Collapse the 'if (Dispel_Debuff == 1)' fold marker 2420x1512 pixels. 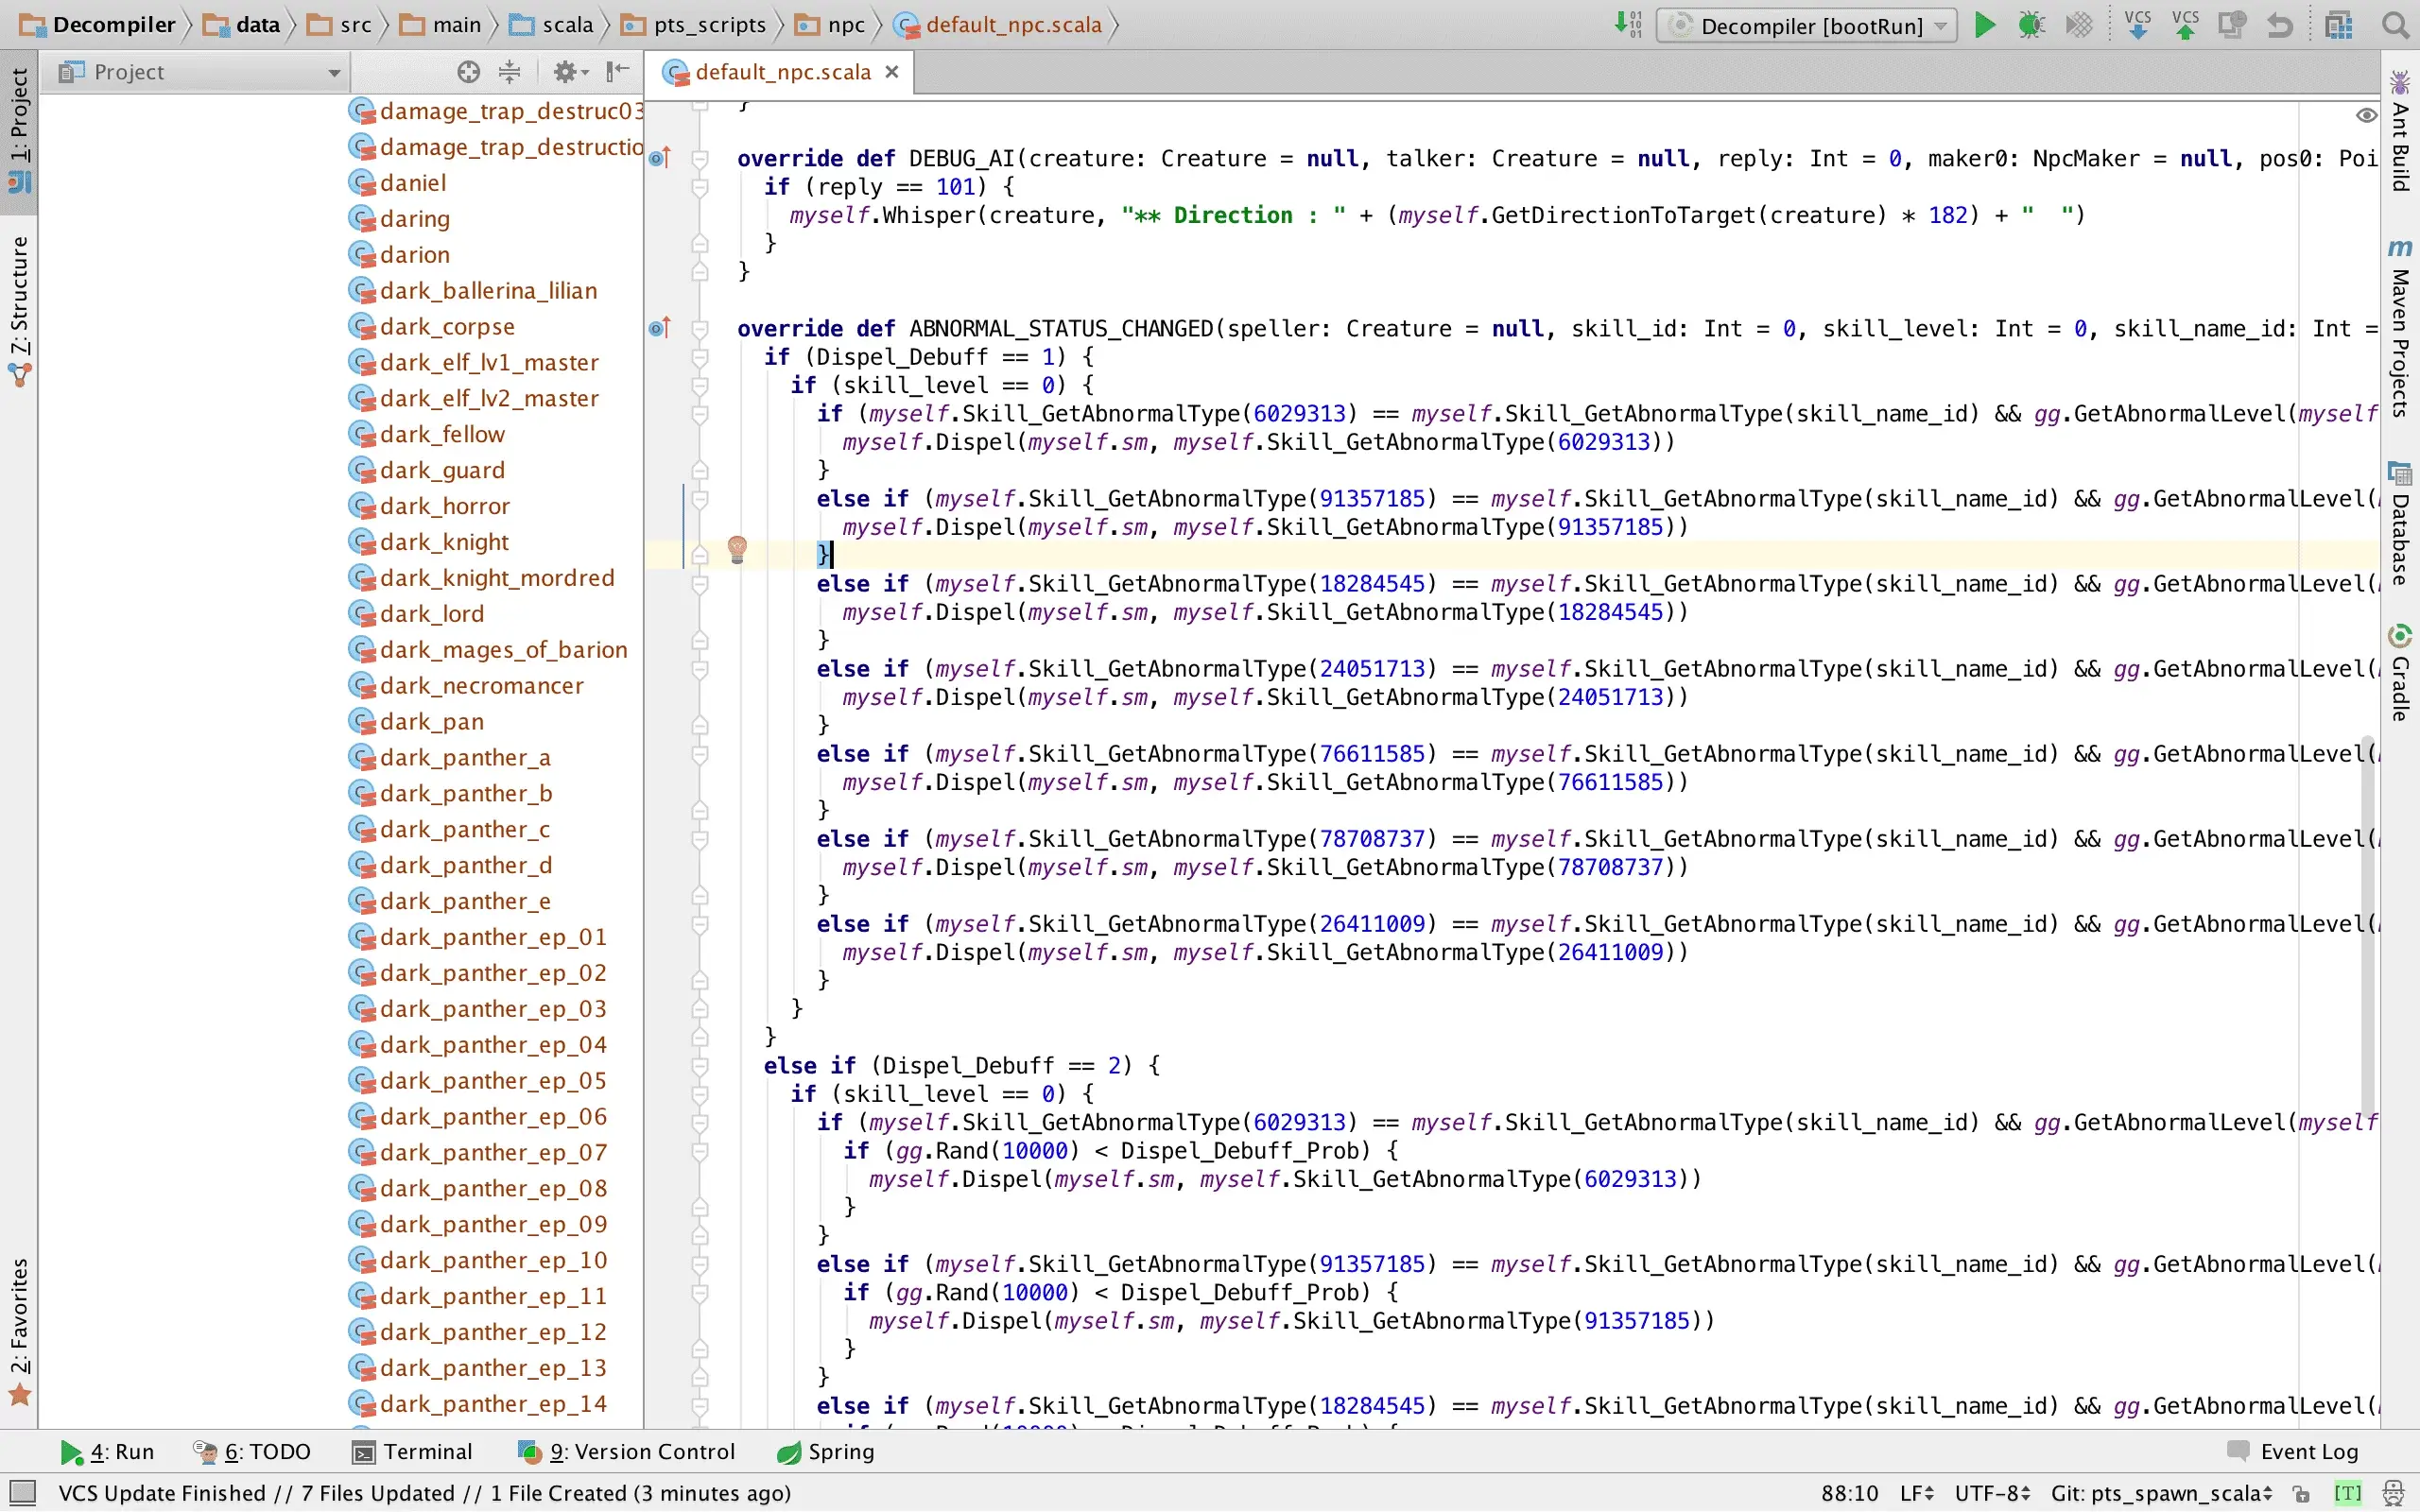700,357
